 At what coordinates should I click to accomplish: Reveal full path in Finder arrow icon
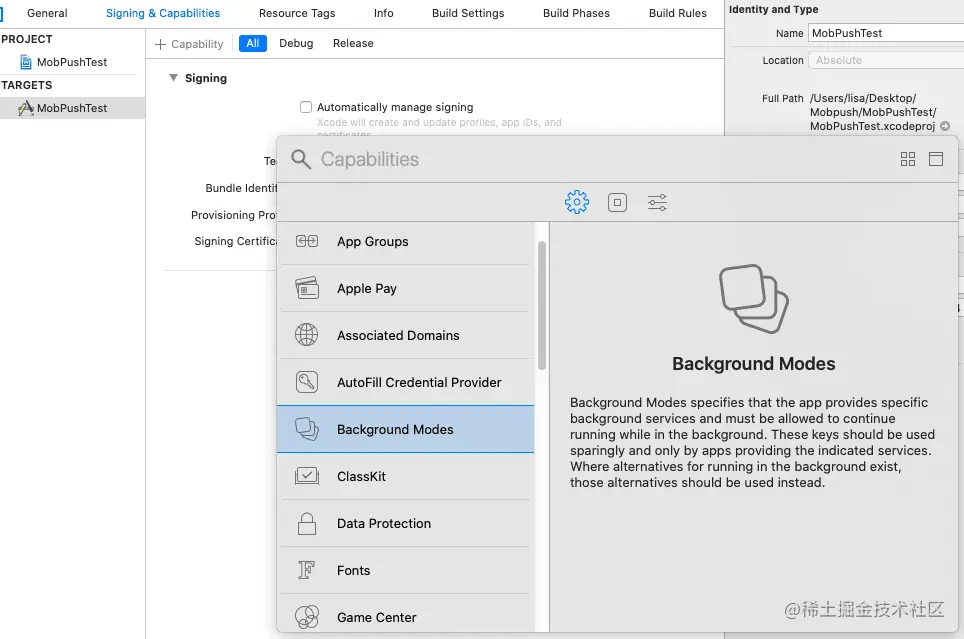(946, 126)
